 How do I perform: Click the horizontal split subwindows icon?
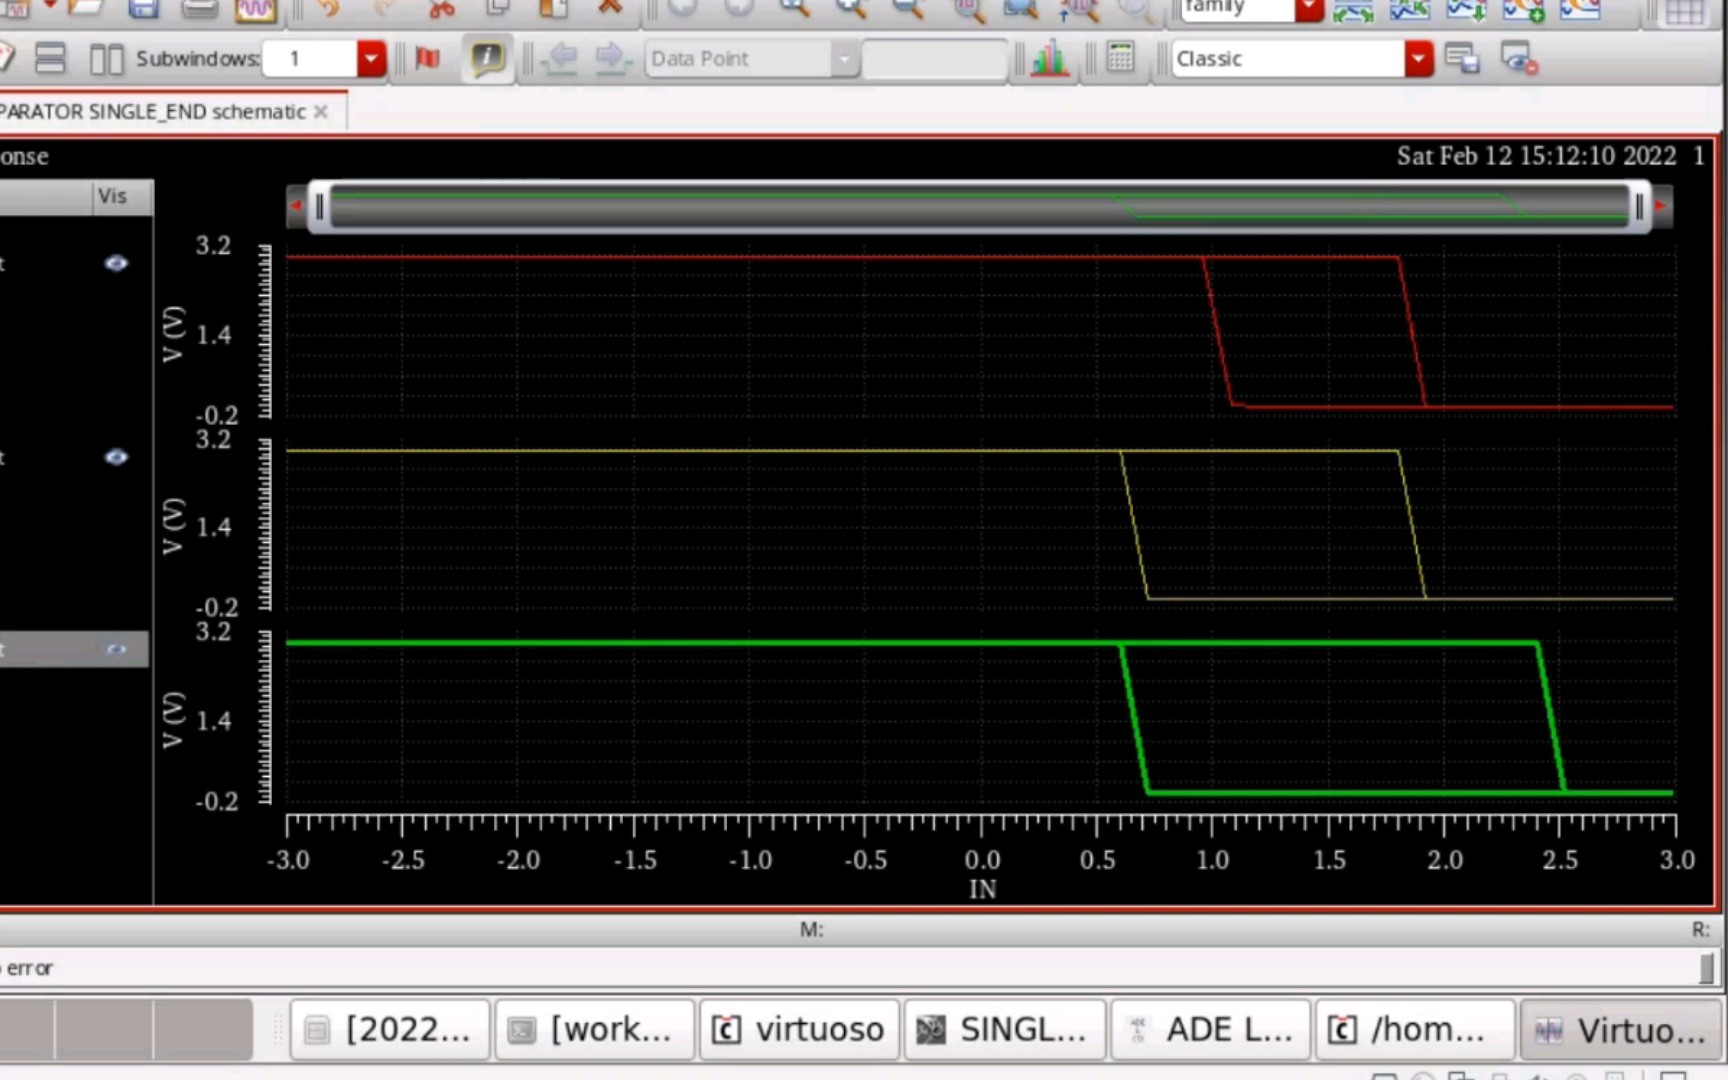point(50,58)
